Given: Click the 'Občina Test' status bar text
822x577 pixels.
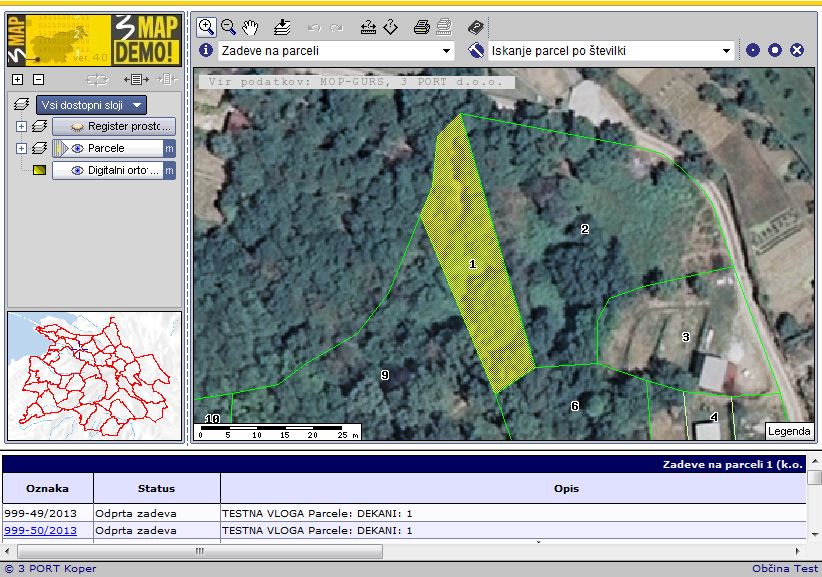Looking at the screenshot, I should [785, 569].
